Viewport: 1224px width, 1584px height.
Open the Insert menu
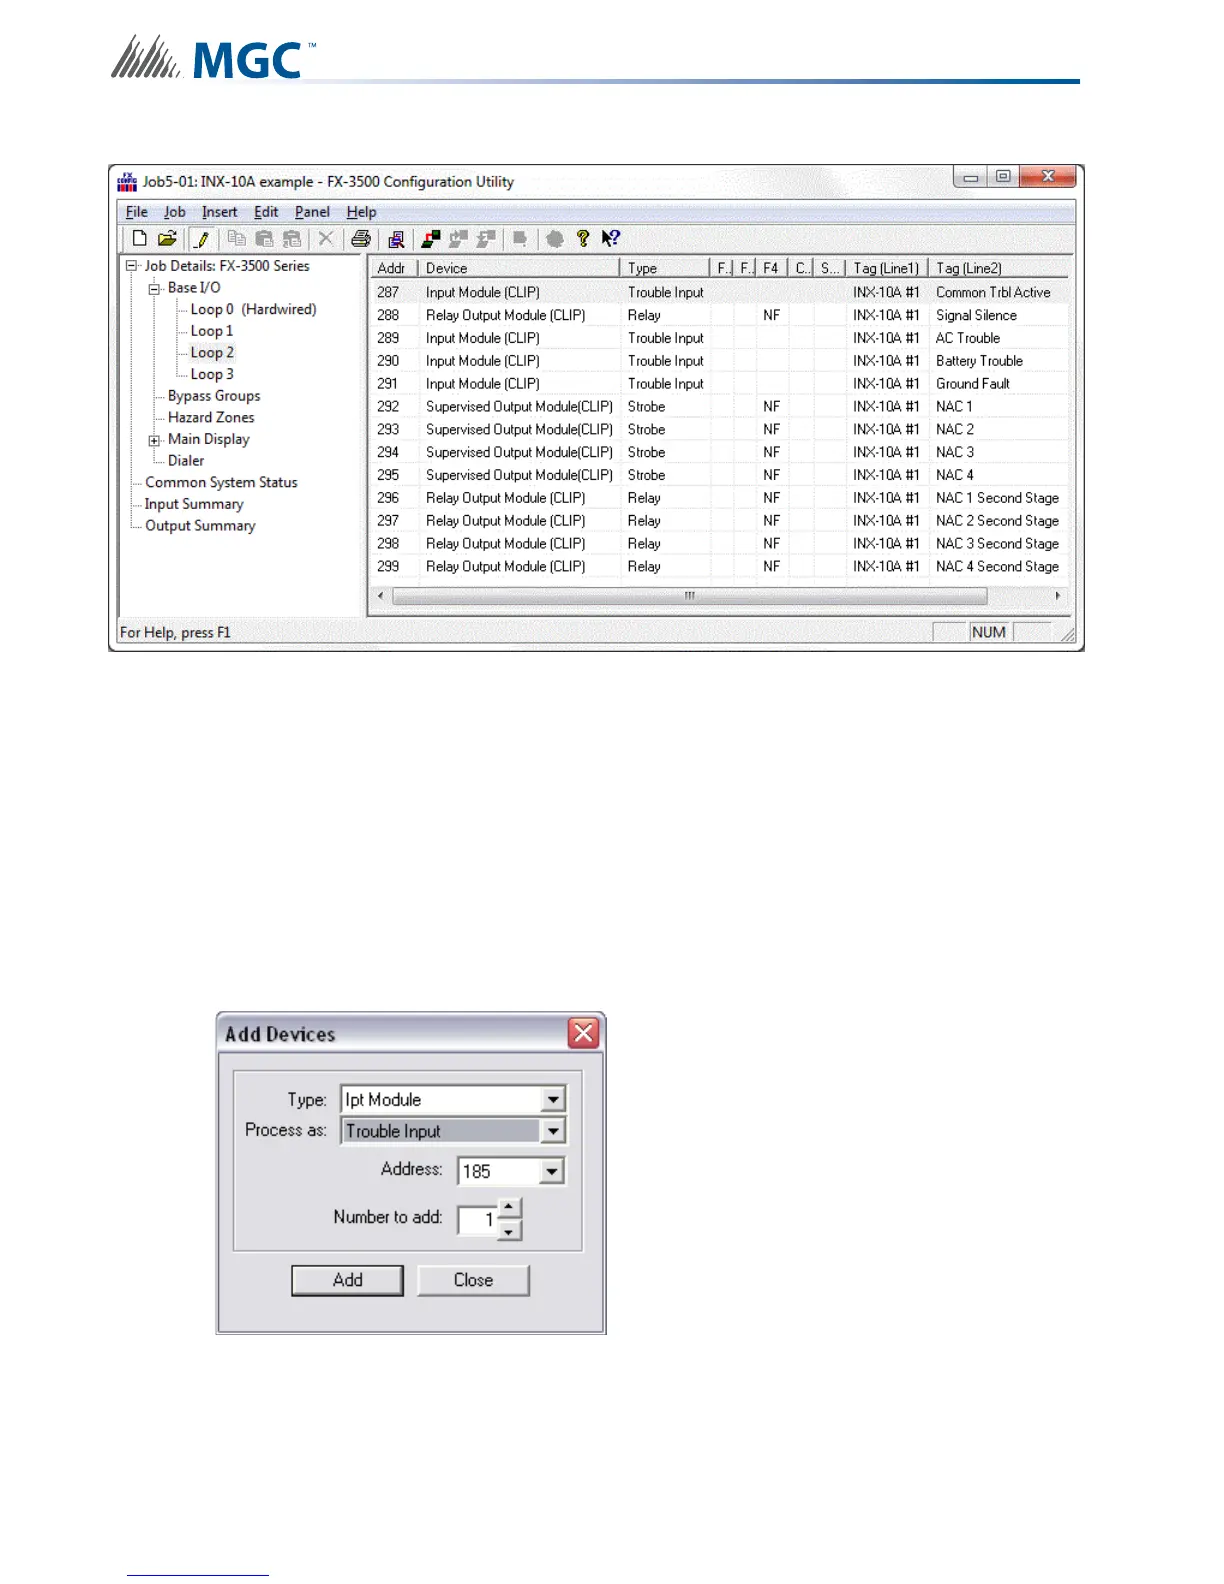tap(219, 212)
